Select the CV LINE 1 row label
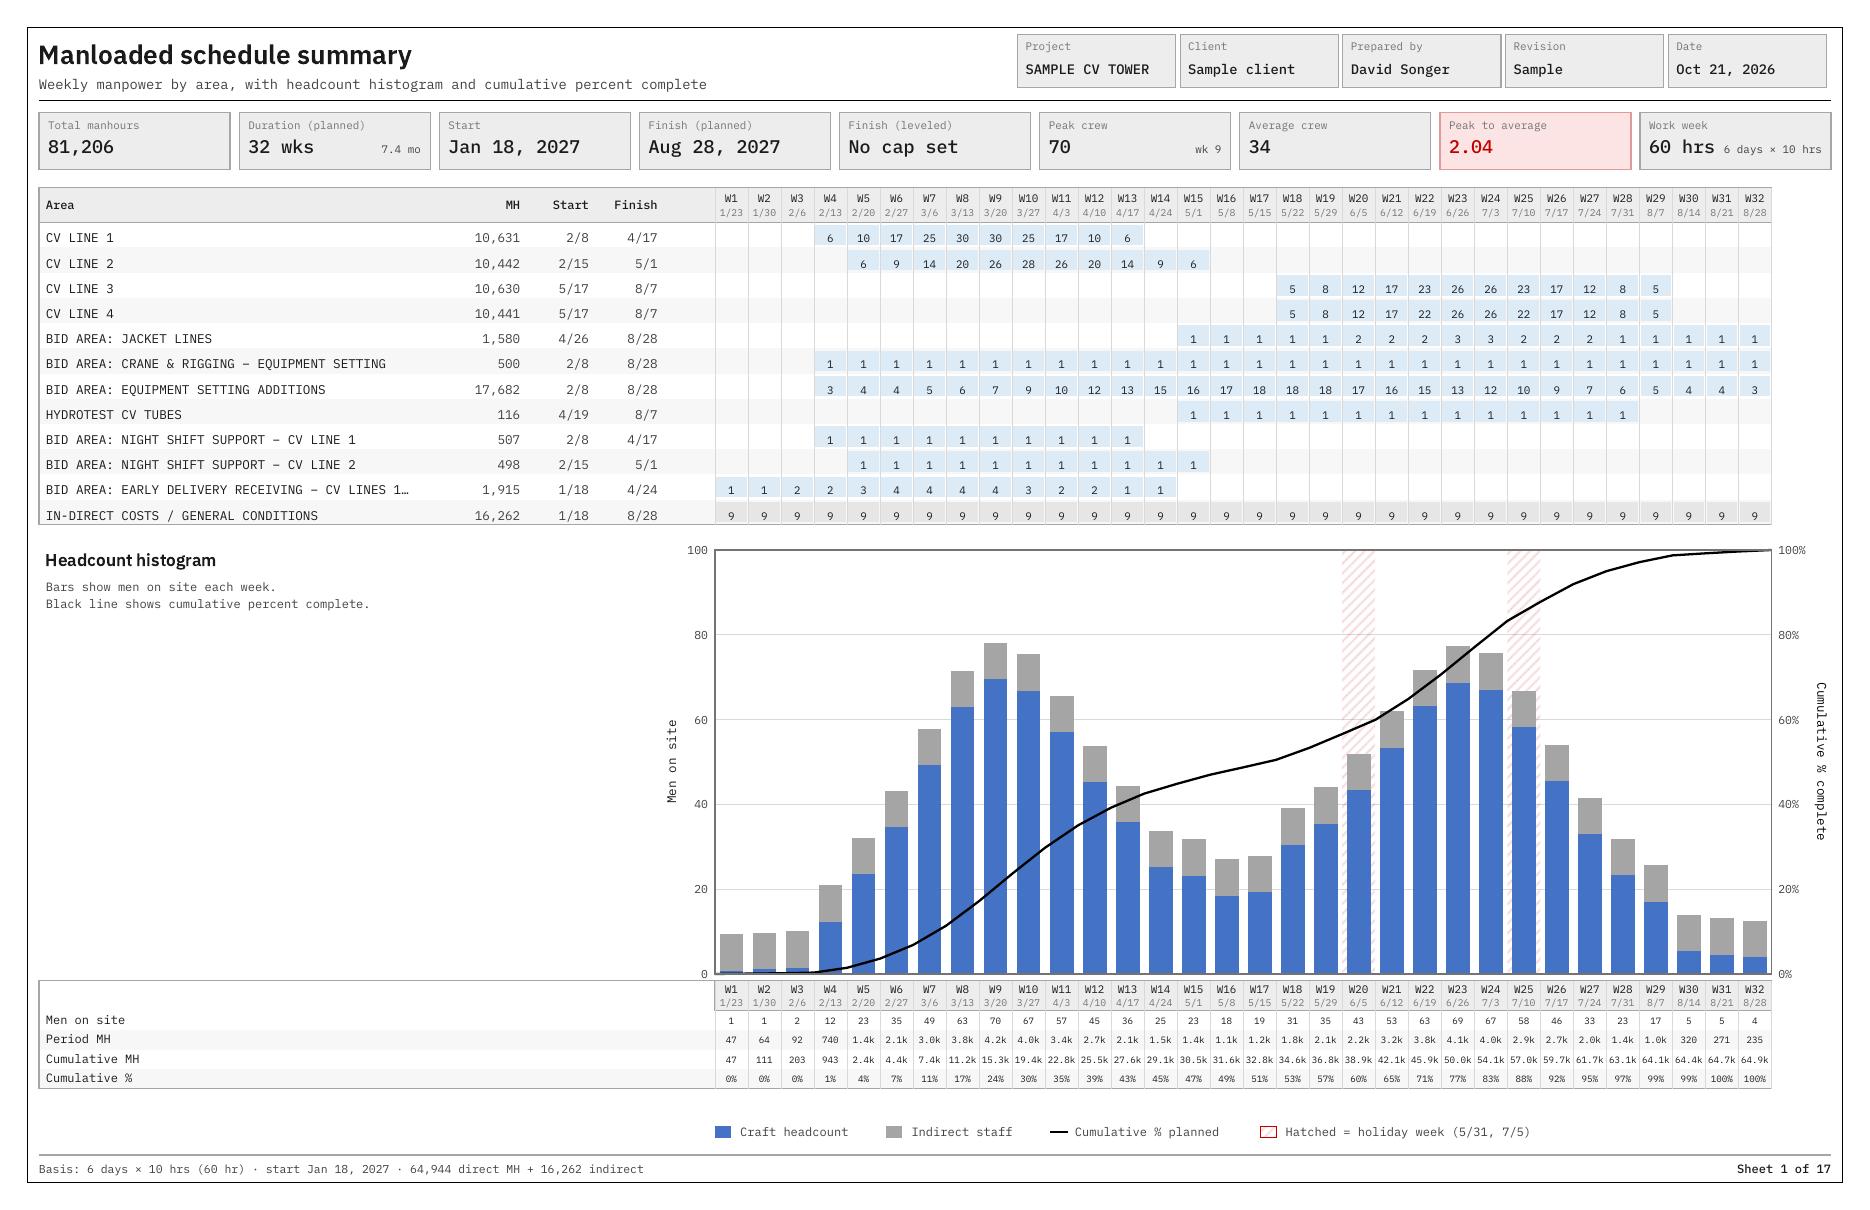The image size is (1870, 1210). 80,238
